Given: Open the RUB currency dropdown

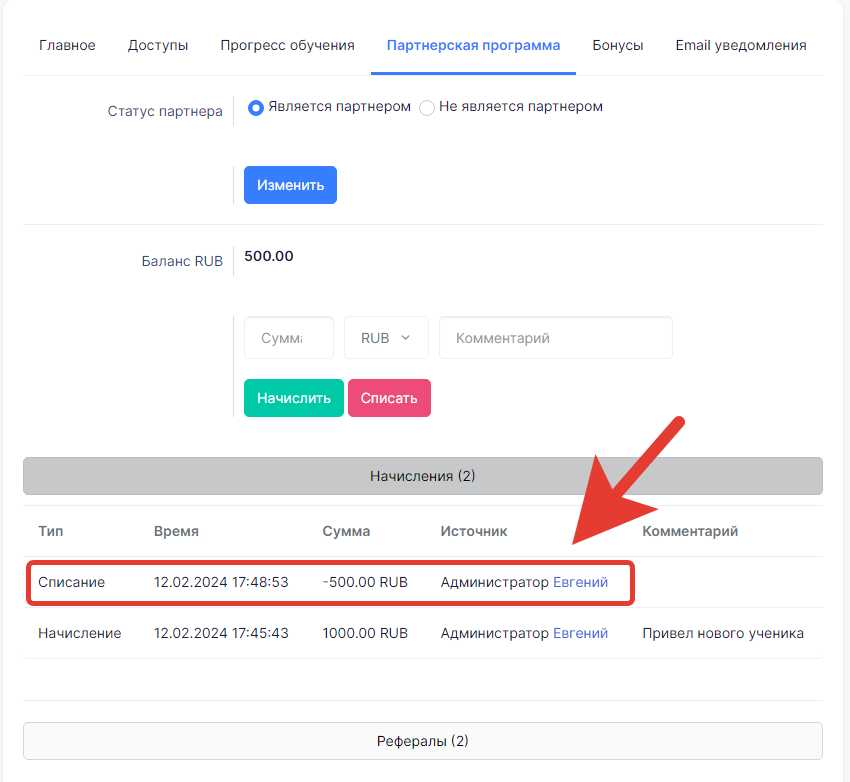Looking at the screenshot, I should click(x=386, y=338).
